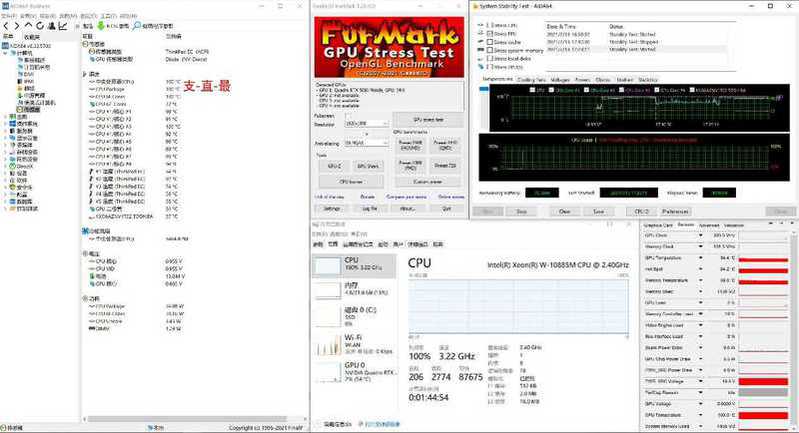Click the FurMark Quit button
This screenshot has width=799, height=433.
(446, 208)
